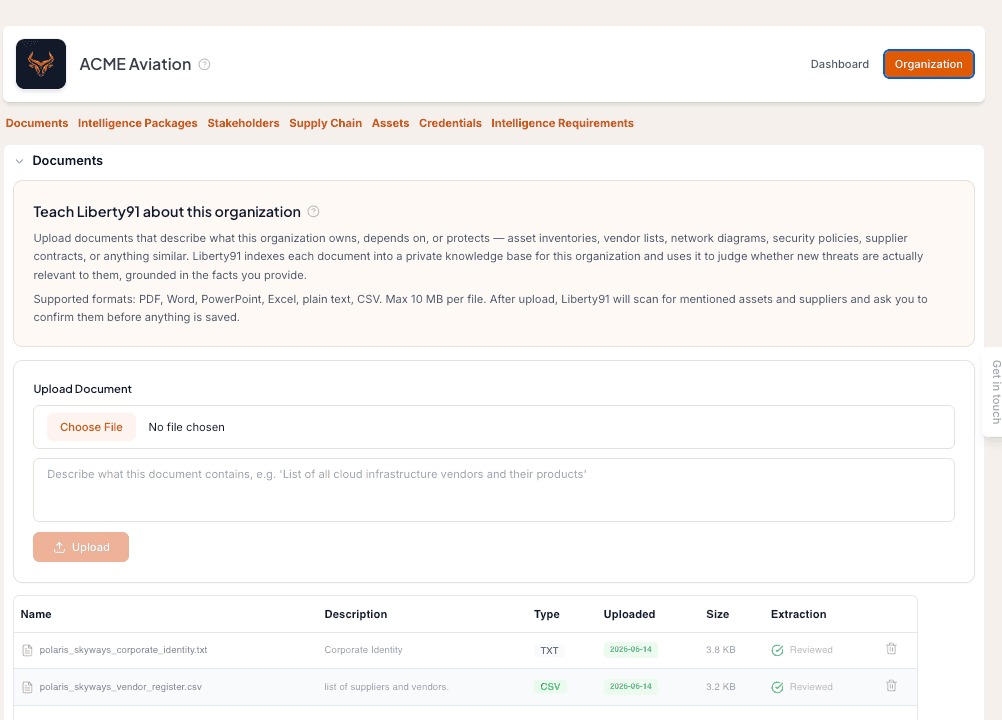Delete polaris_skyways_corporate_identity.txt with trash icon
The image size is (1002, 720).
click(x=891, y=648)
